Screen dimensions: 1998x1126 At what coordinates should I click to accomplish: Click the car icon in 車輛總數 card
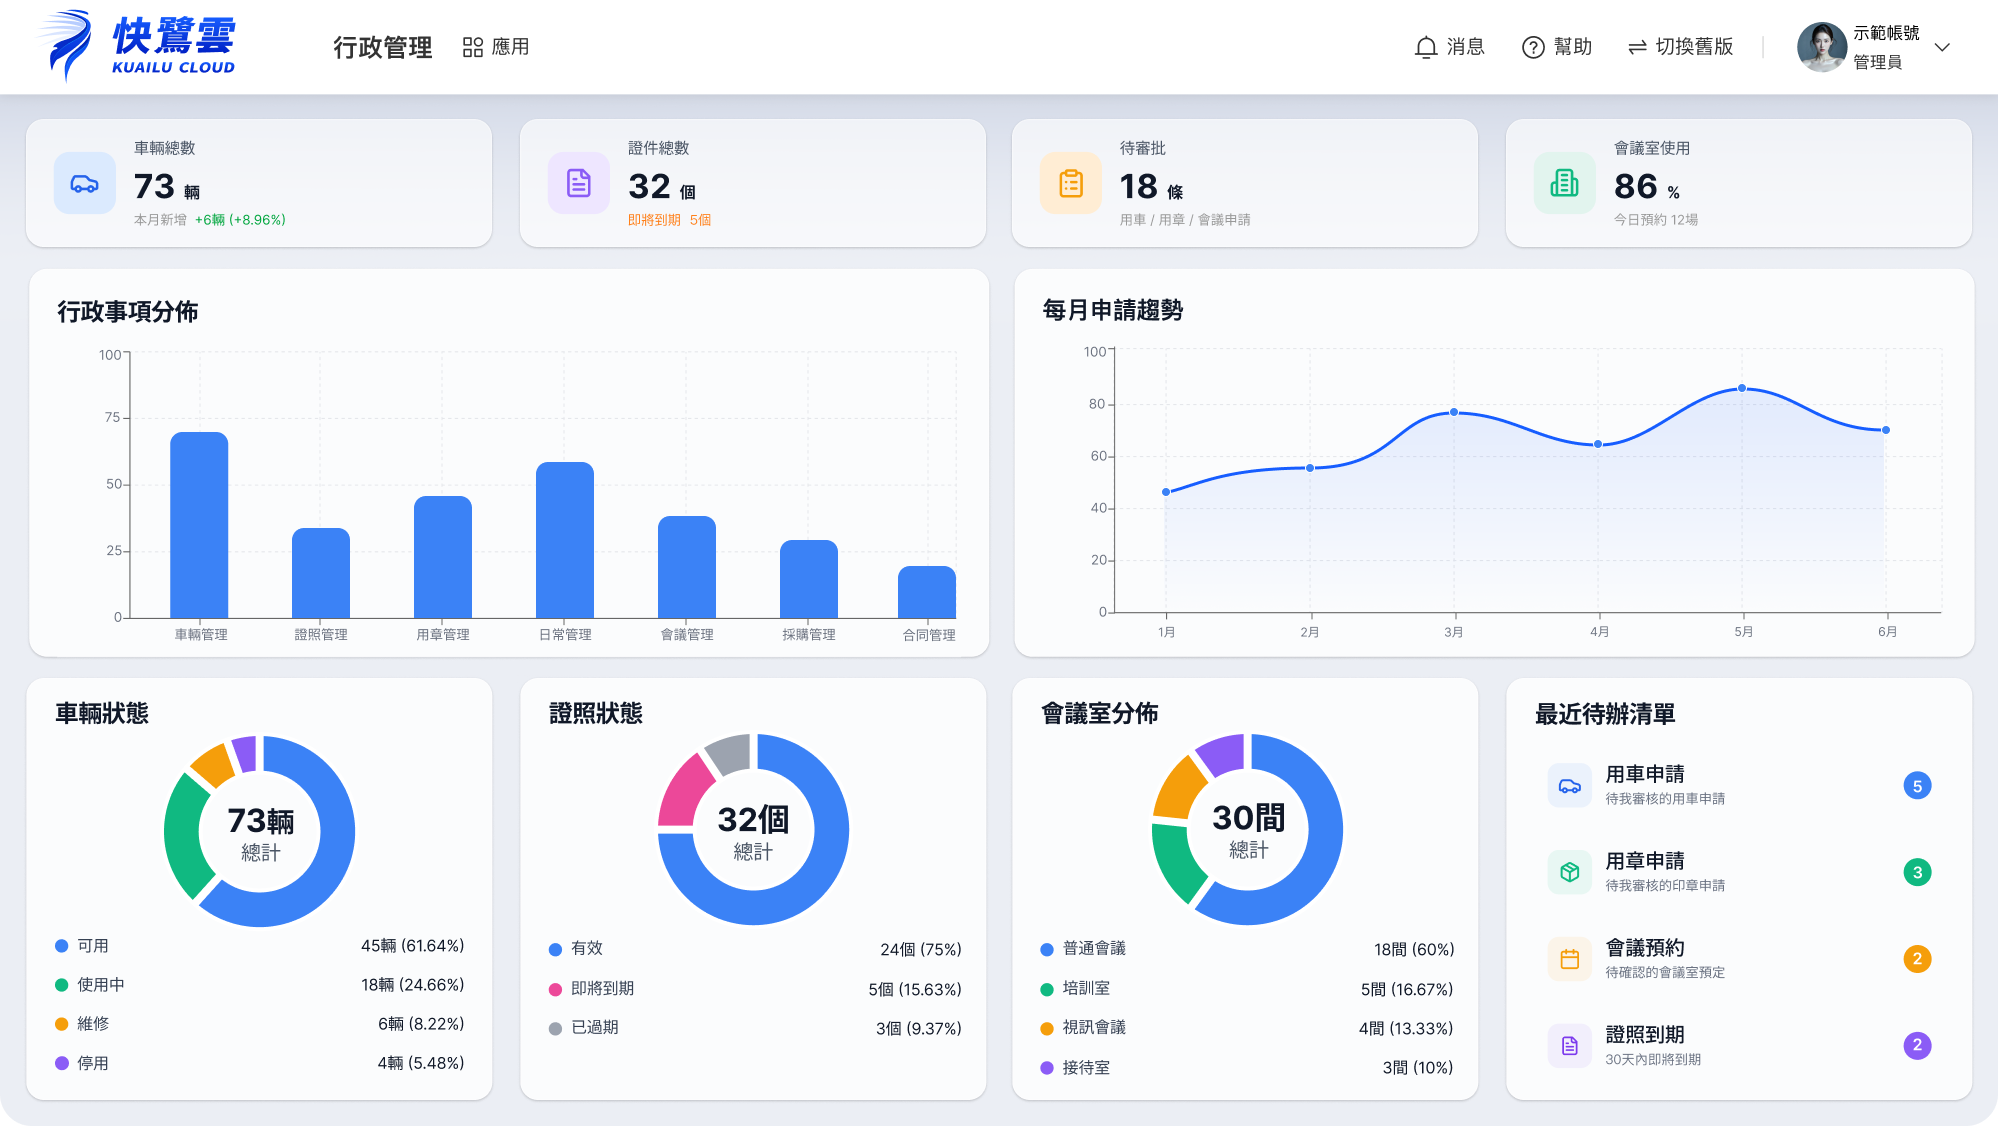tap(85, 183)
